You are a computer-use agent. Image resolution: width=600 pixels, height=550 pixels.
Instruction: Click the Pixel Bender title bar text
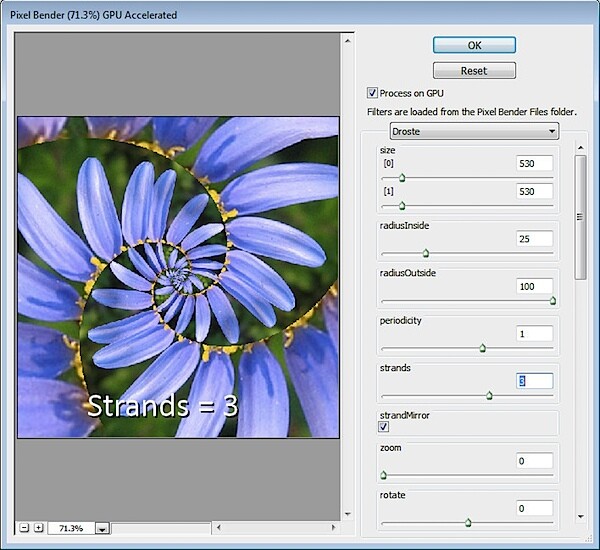coord(94,15)
